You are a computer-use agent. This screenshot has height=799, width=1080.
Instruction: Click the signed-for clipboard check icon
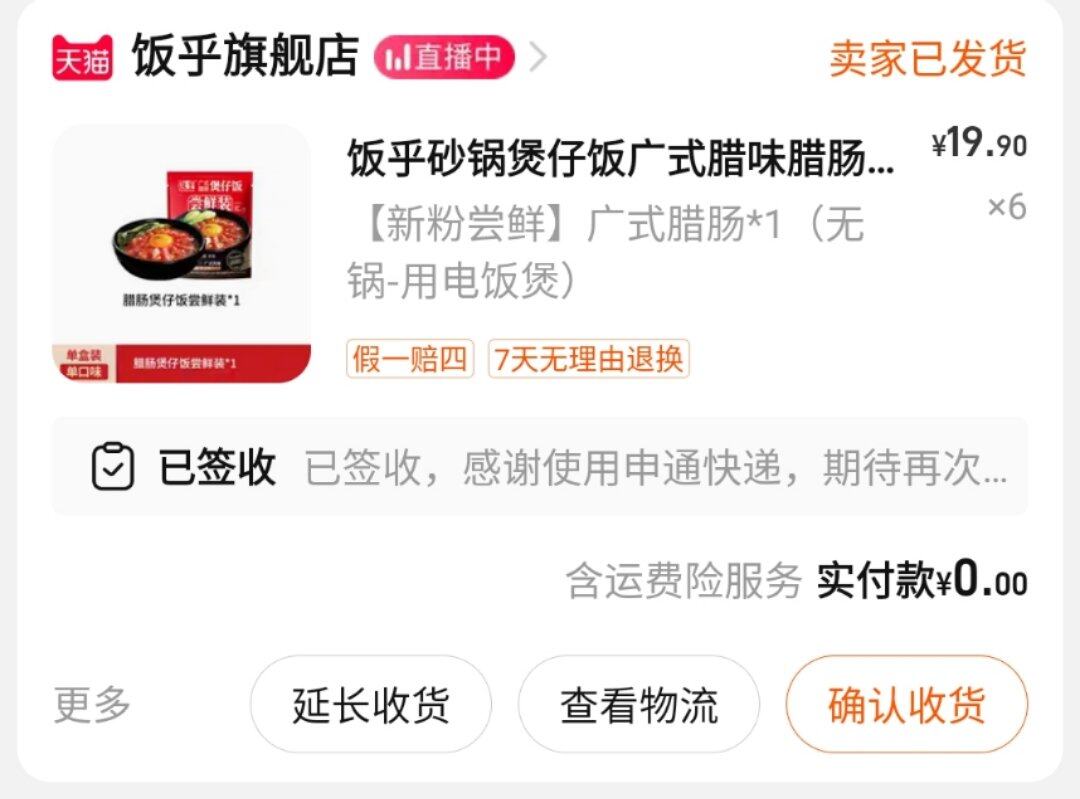[x=113, y=466]
